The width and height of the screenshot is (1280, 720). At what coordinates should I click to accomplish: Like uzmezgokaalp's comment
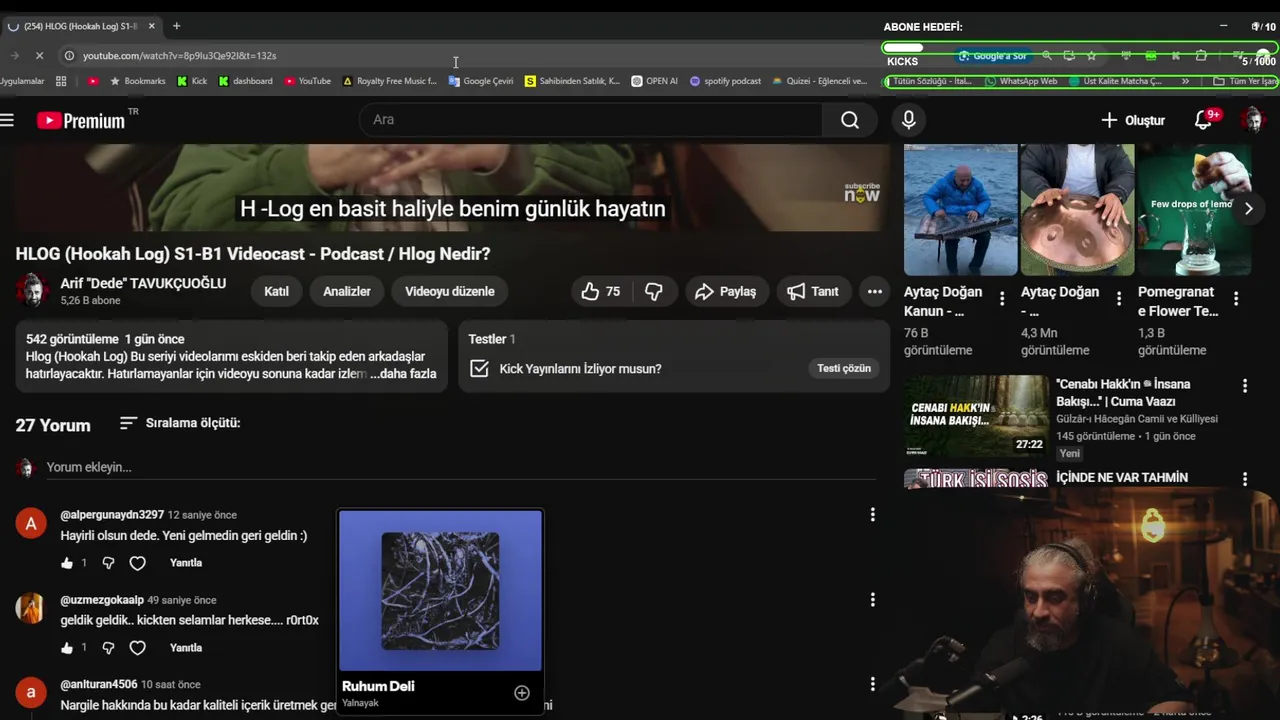[x=67, y=648]
